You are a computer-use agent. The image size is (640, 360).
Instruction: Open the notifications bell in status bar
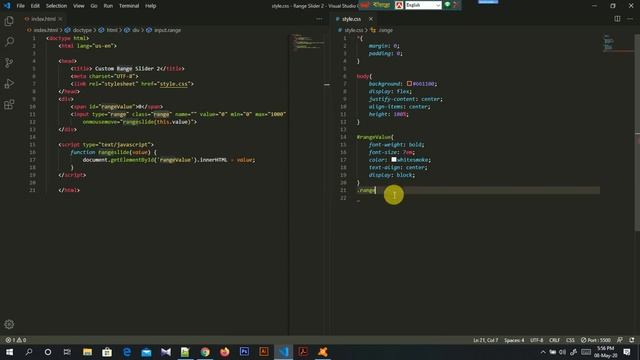pos(632,340)
